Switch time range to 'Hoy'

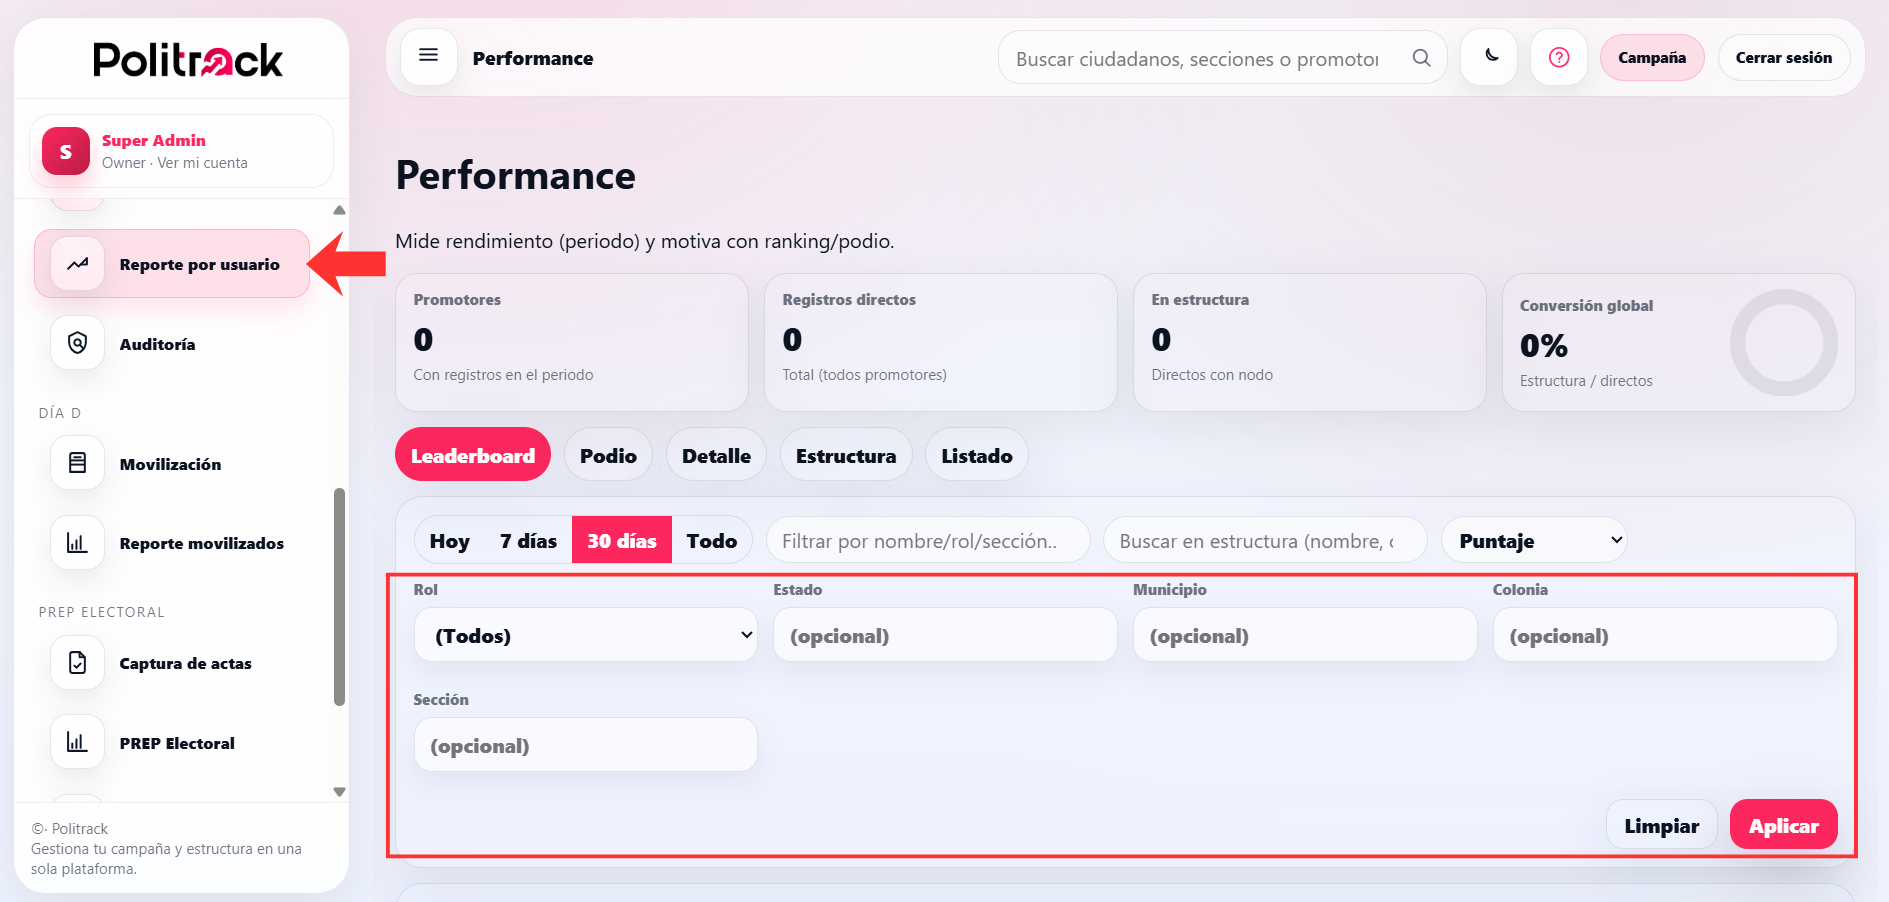point(448,539)
